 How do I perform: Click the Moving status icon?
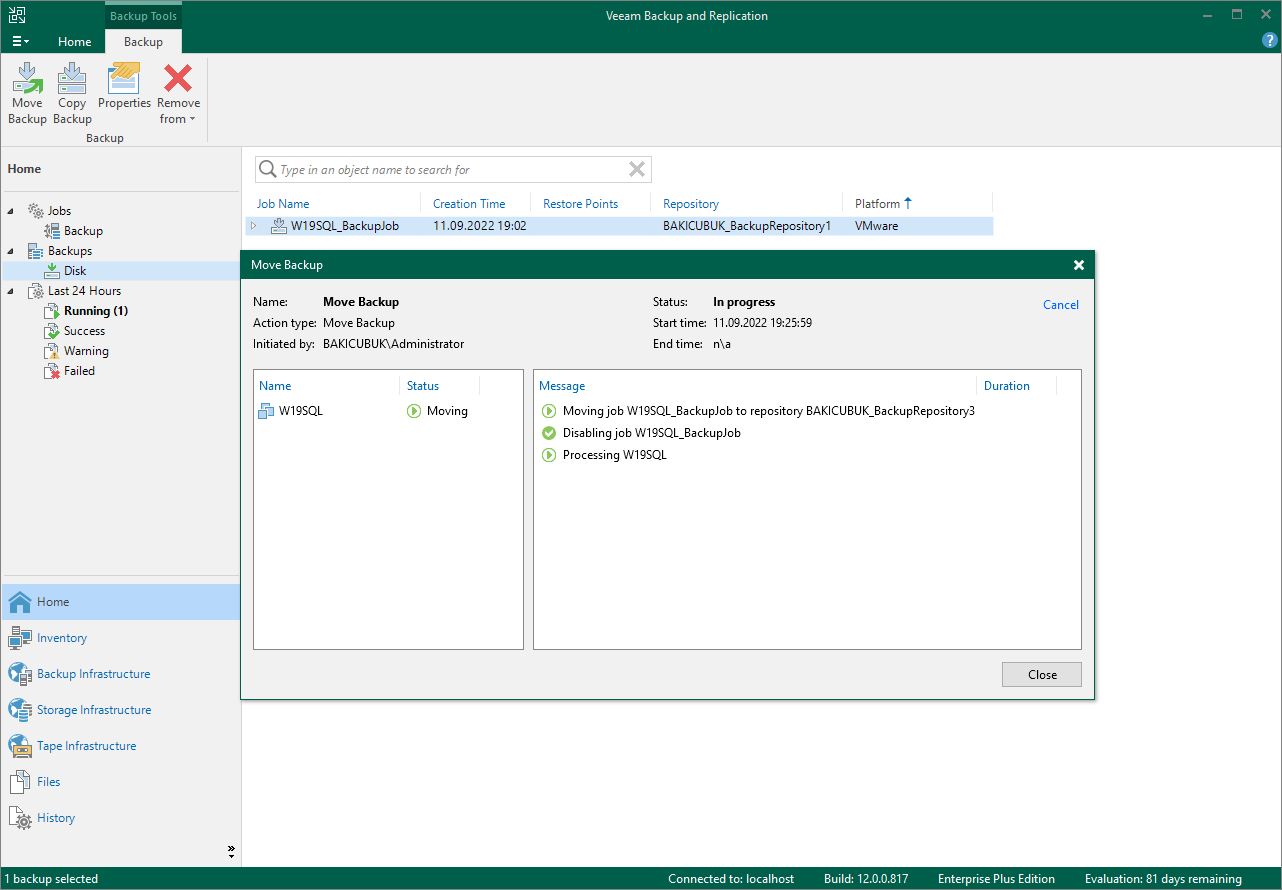(414, 411)
